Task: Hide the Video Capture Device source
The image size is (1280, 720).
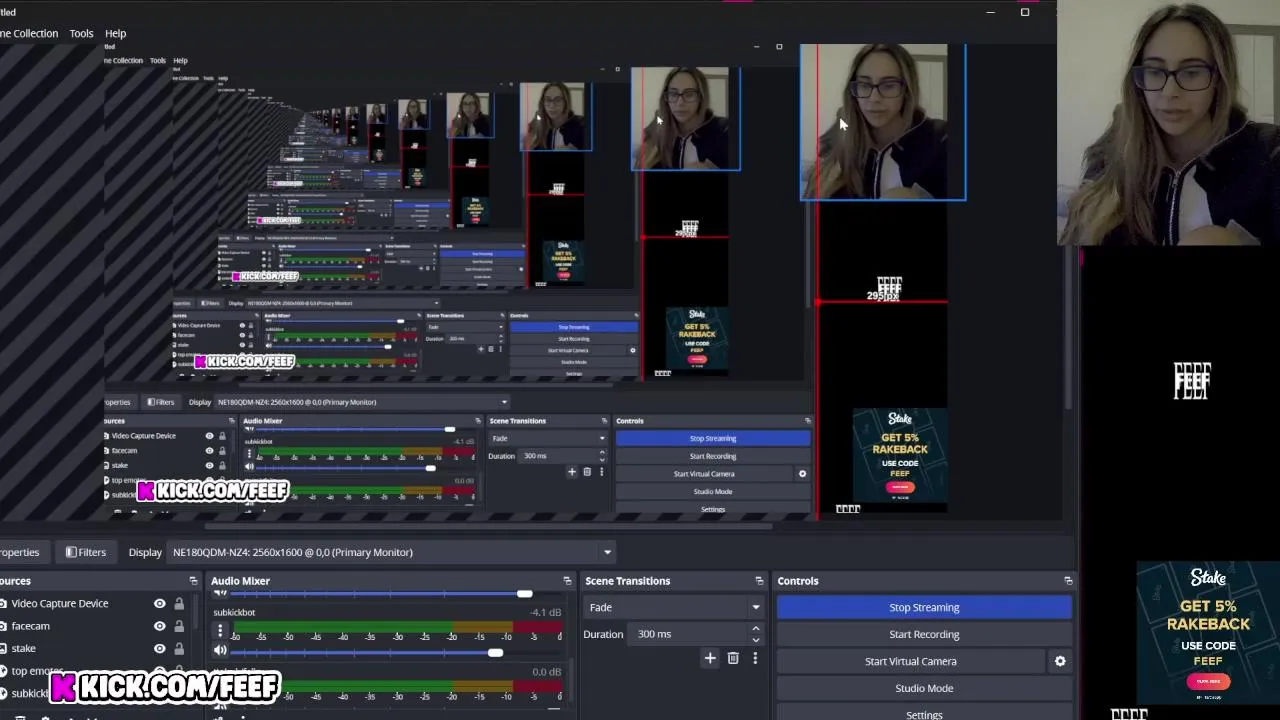Action: click(159, 603)
